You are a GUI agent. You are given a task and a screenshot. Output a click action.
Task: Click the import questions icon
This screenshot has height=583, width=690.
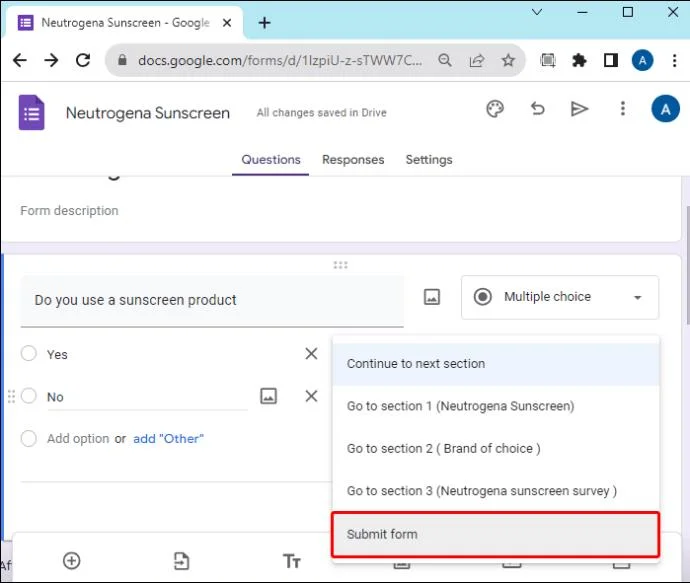click(181, 561)
